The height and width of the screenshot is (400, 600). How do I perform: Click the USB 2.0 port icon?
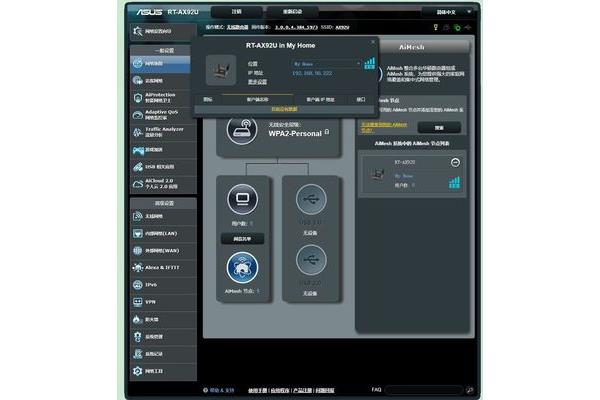311,260
